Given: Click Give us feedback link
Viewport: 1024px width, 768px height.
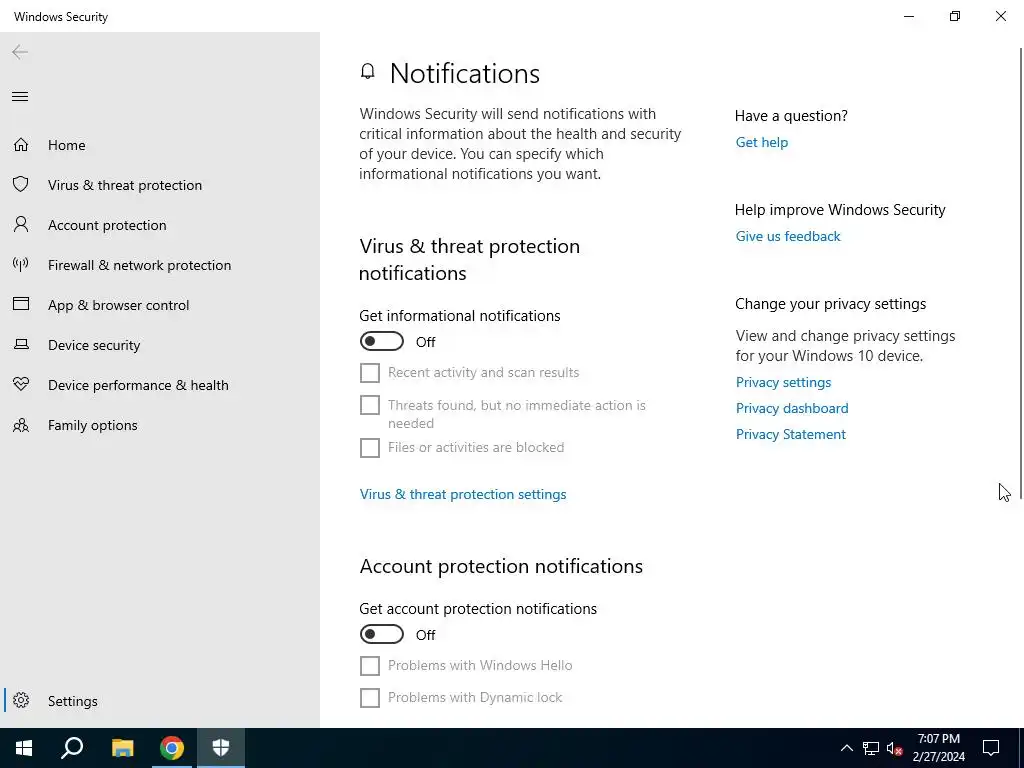Looking at the screenshot, I should [x=788, y=236].
